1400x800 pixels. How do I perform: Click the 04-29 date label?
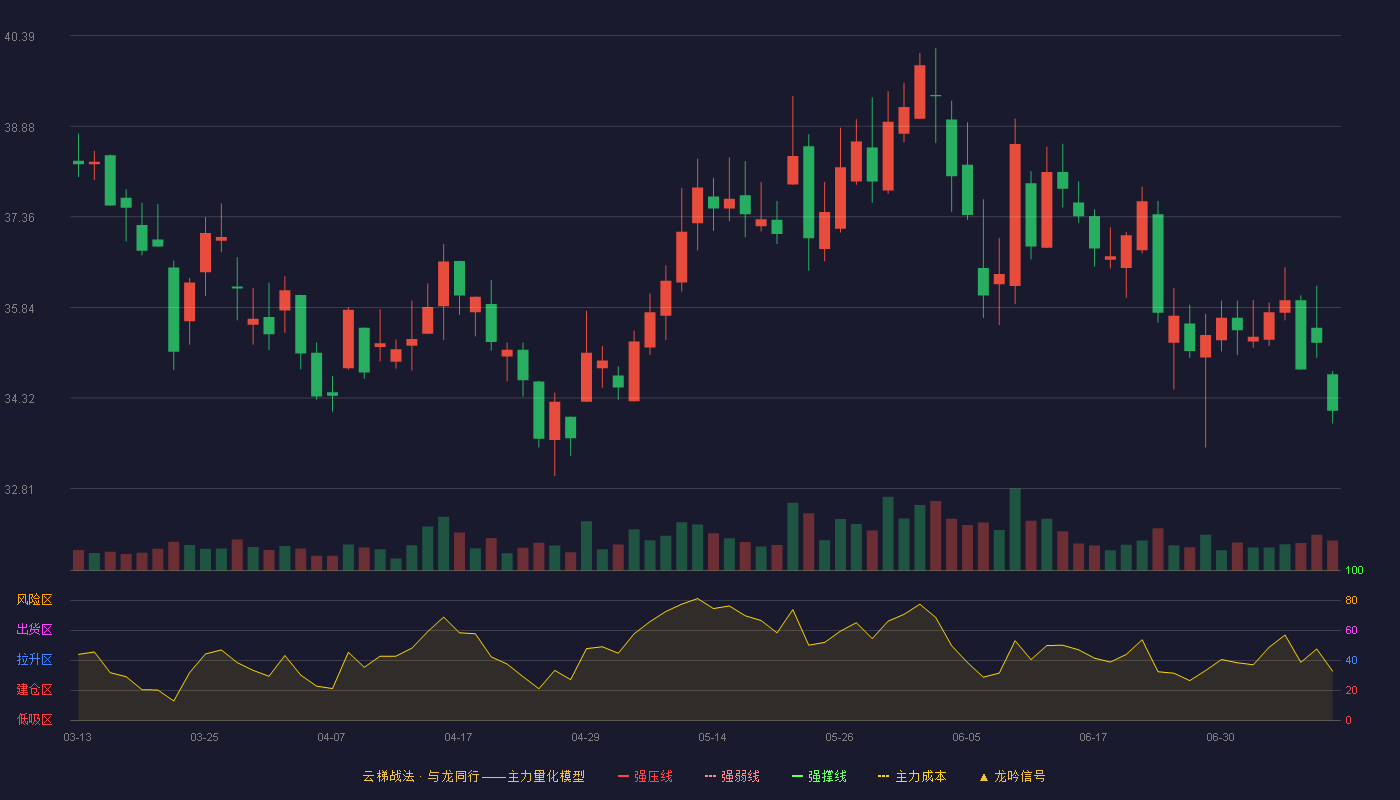point(586,737)
